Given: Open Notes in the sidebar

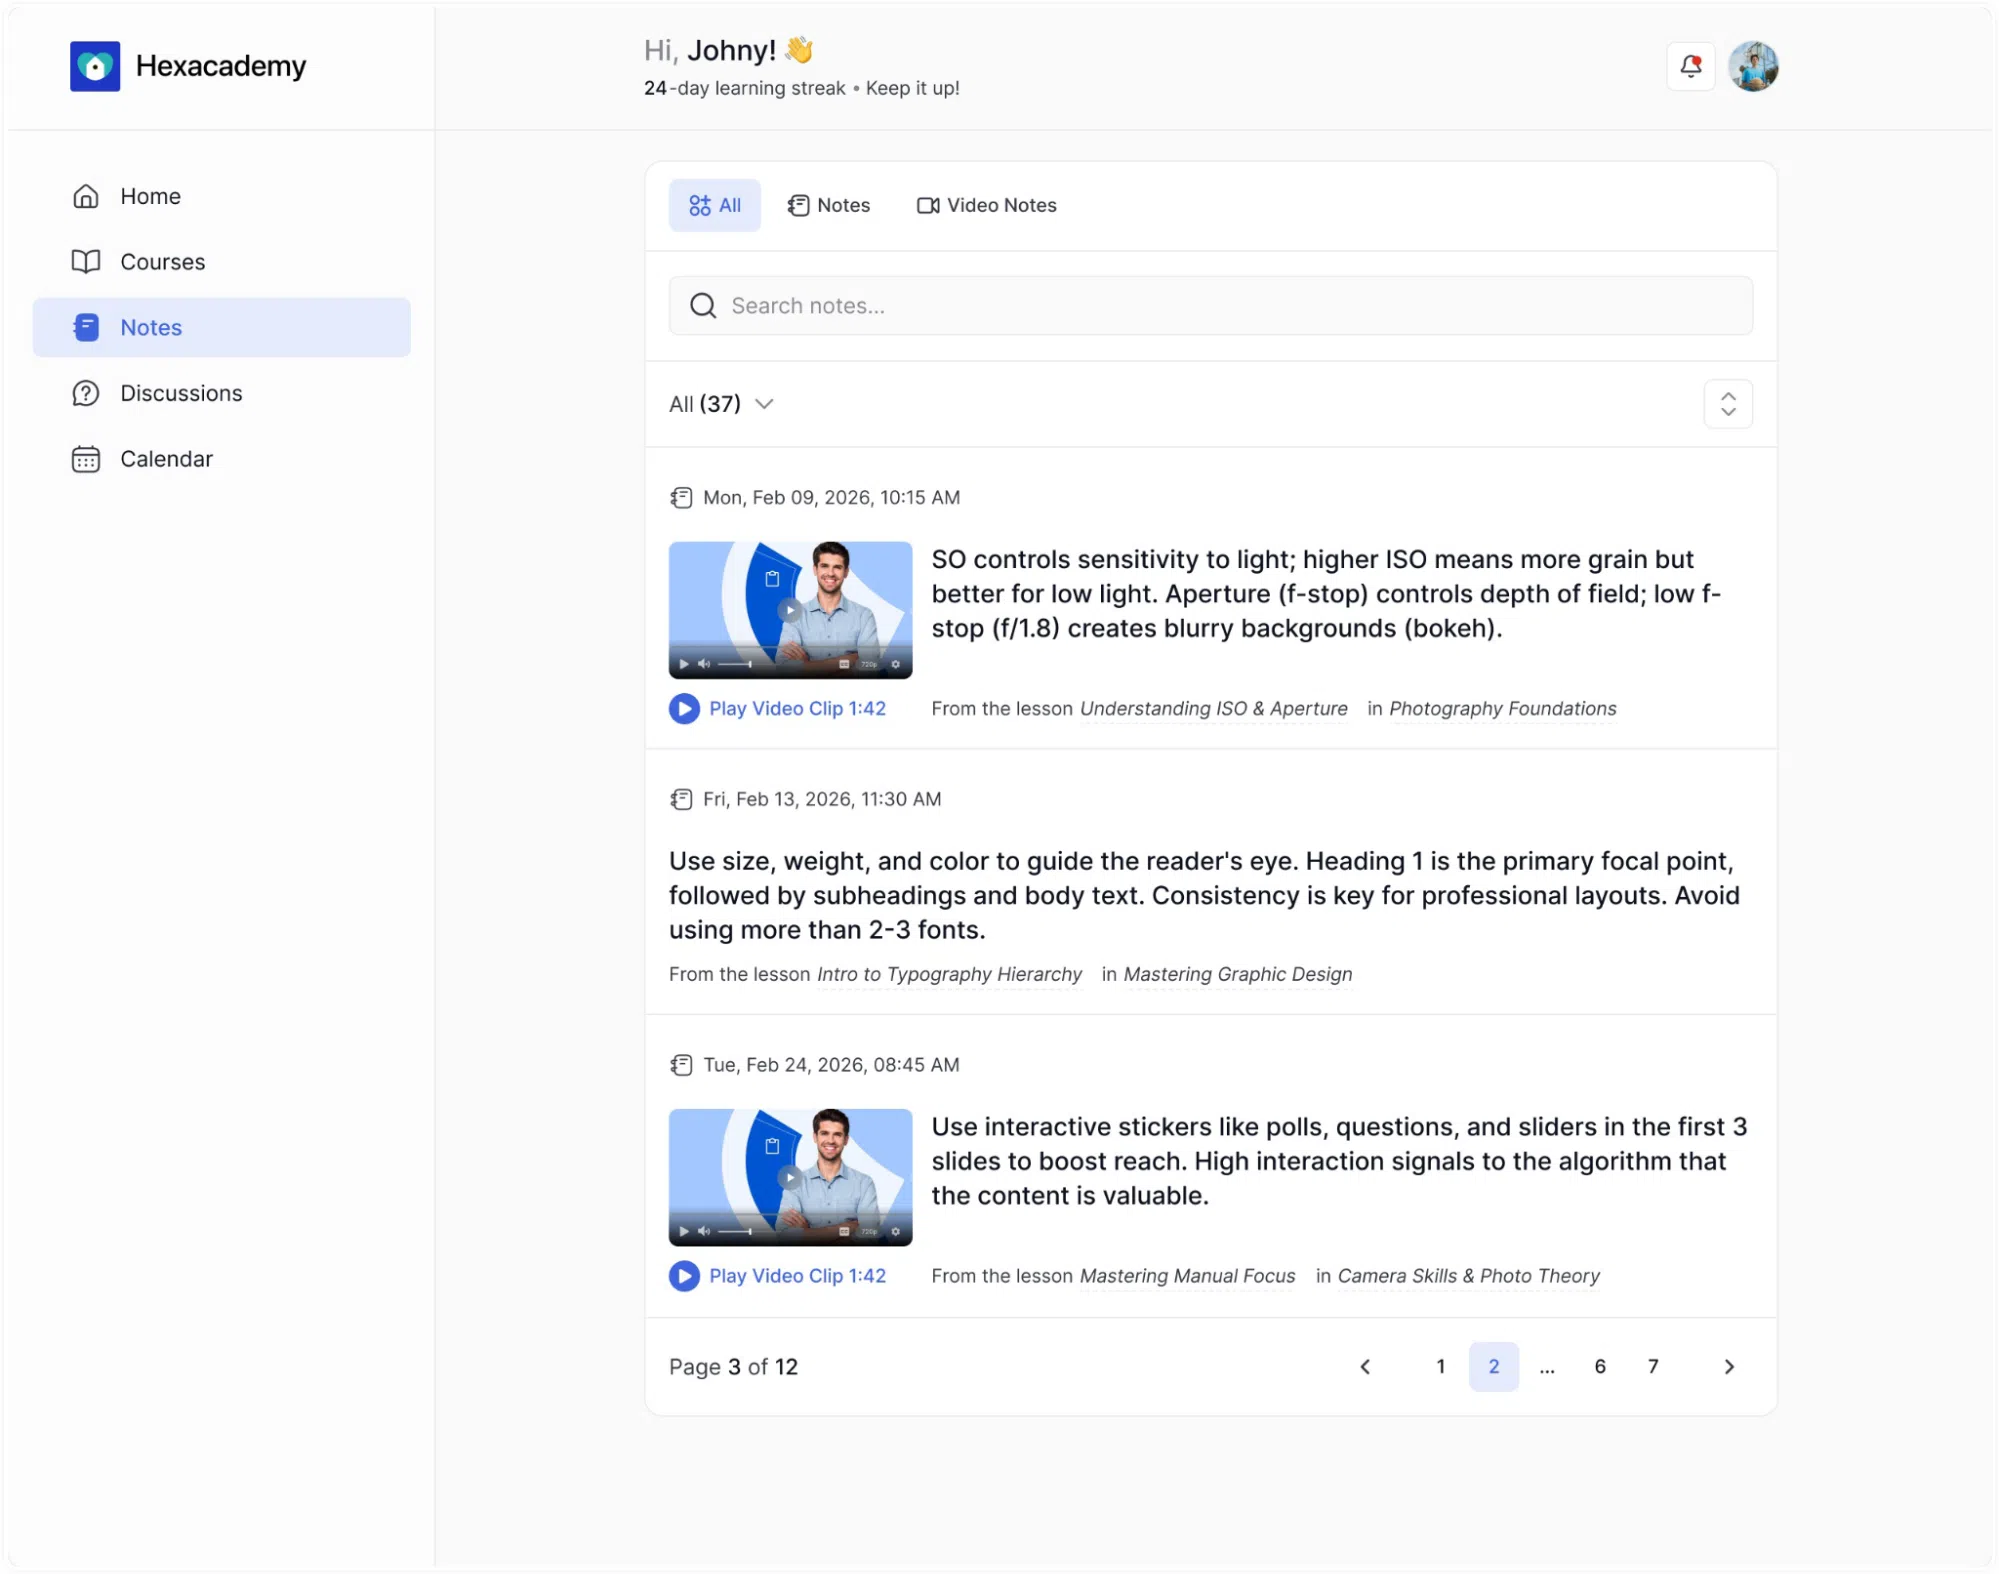Looking at the screenshot, I should coord(222,327).
